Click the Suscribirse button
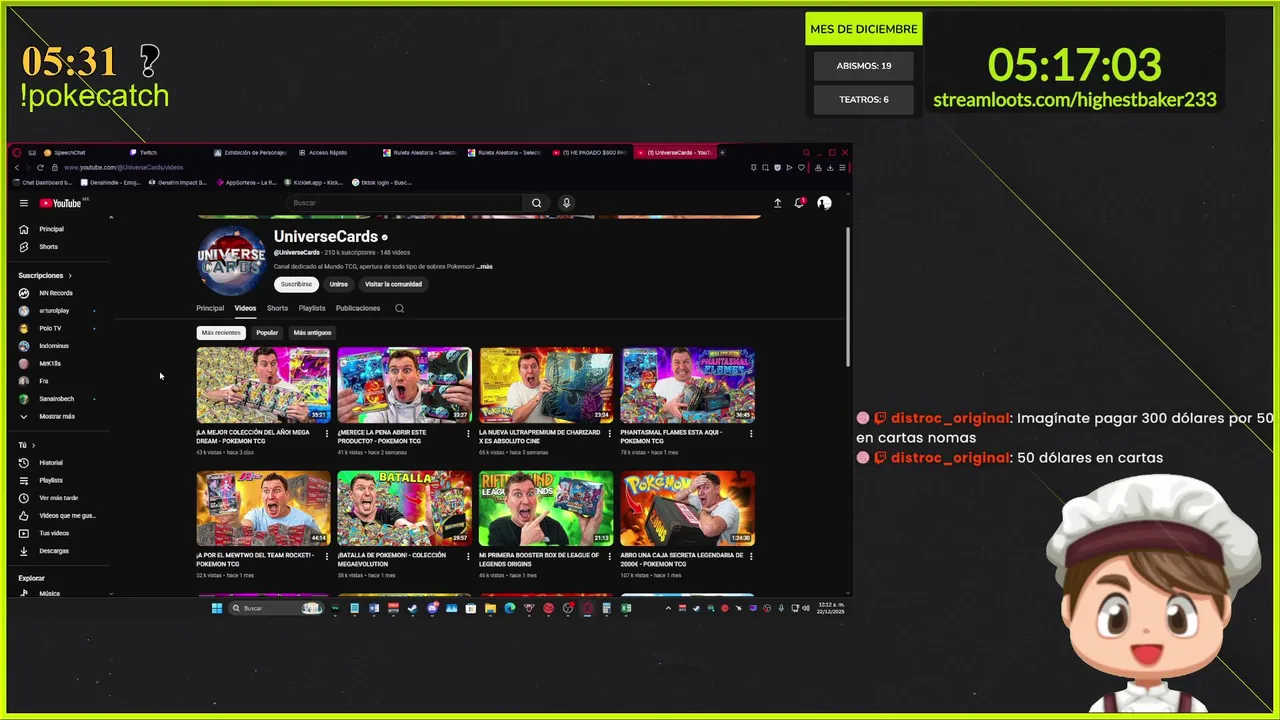Viewport: 1280px width, 720px height. coord(296,284)
